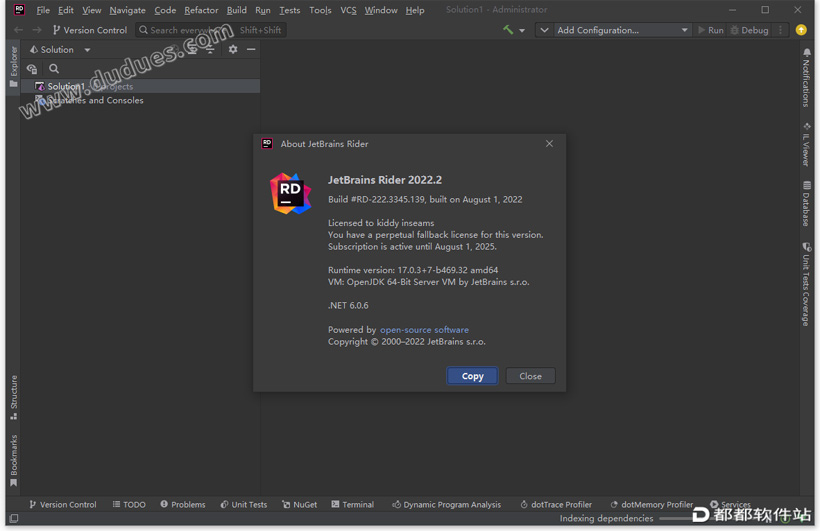The width and height of the screenshot is (820, 531).
Task: Click the Copy button in About dialog
Action: (x=472, y=376)
